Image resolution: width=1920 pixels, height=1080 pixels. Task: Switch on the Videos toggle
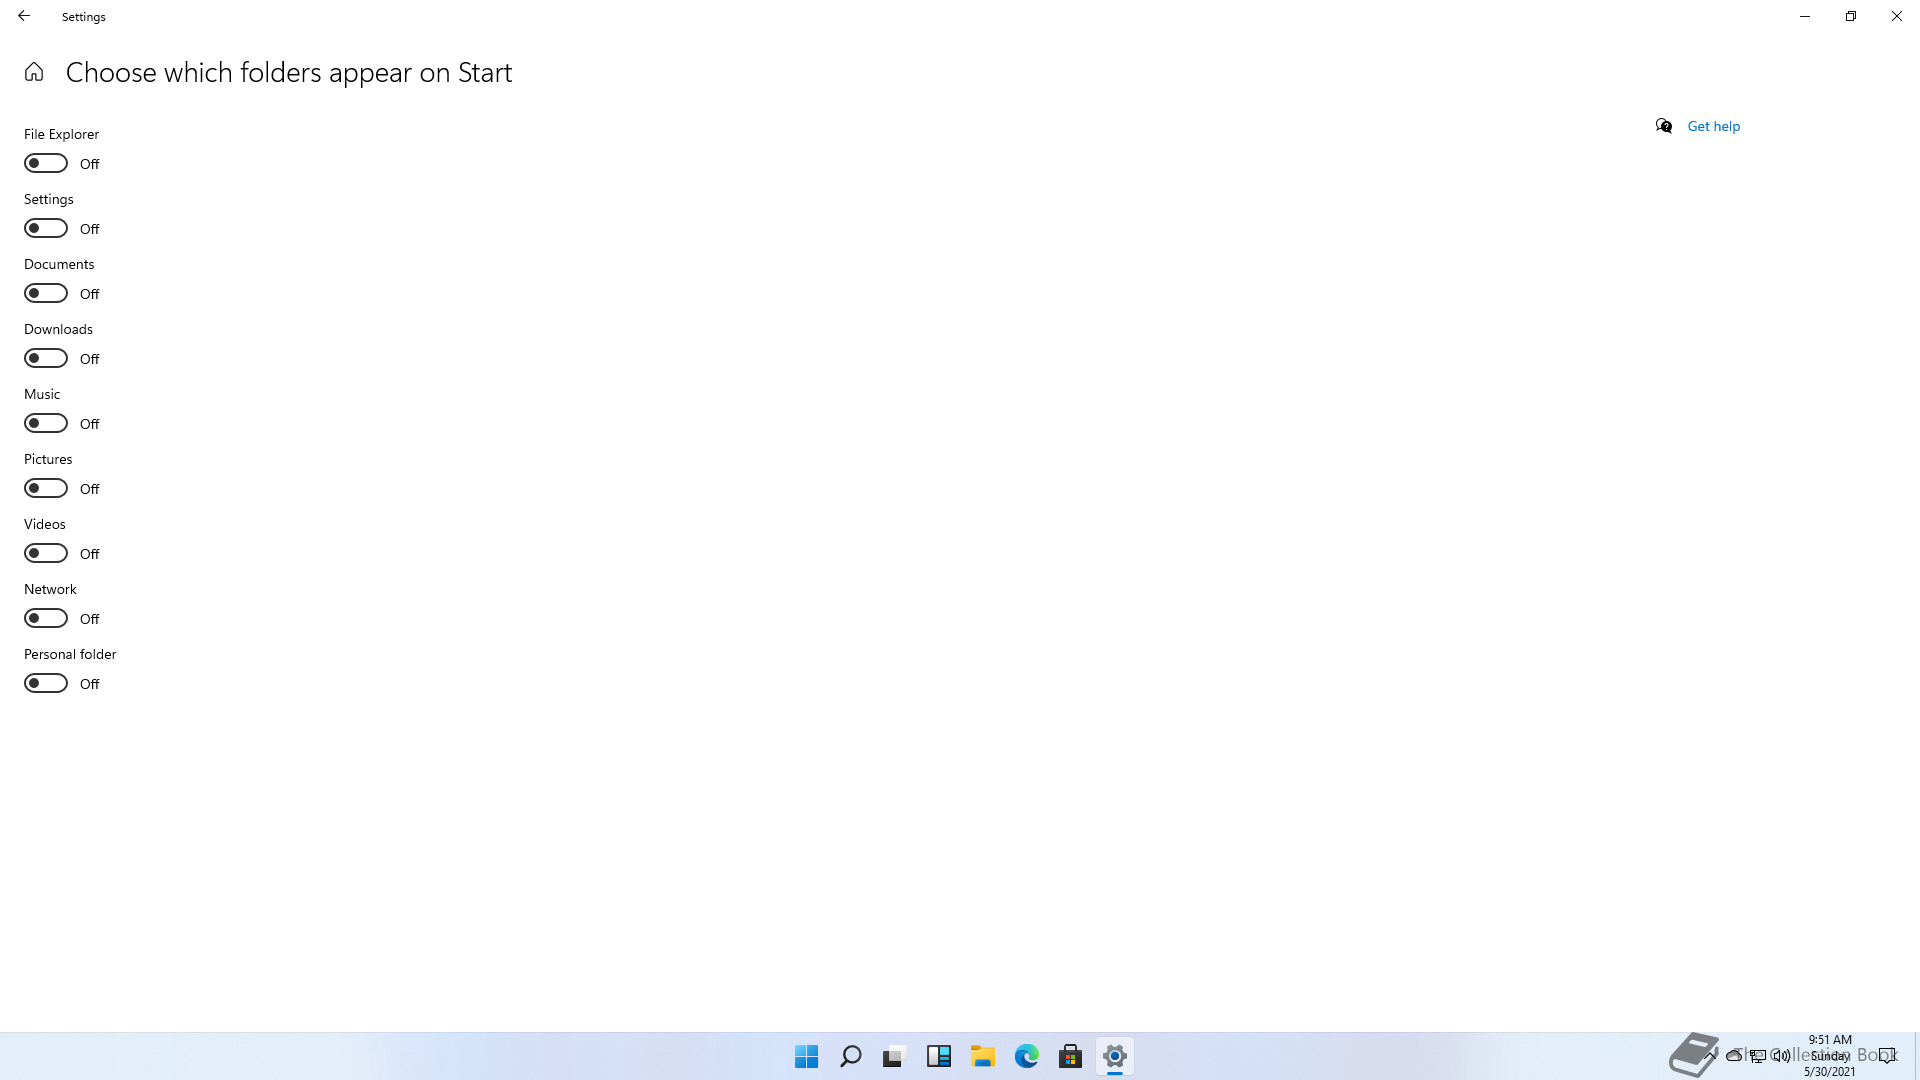46,553
